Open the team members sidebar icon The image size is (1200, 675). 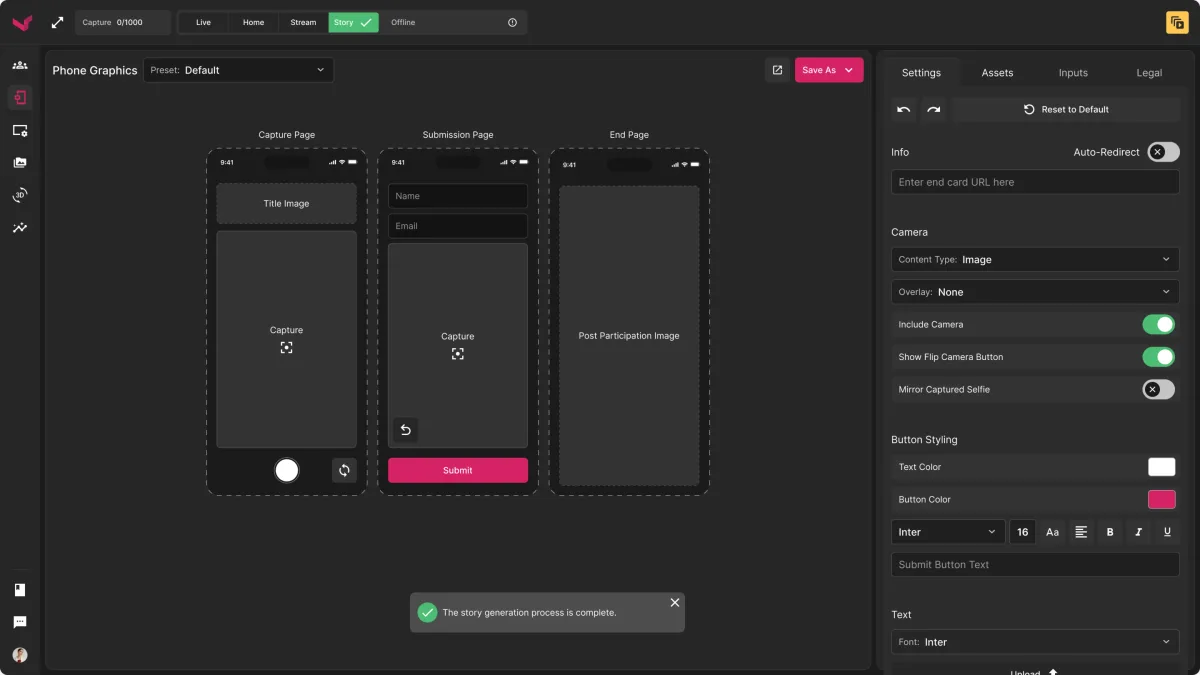tap(20, 65)
